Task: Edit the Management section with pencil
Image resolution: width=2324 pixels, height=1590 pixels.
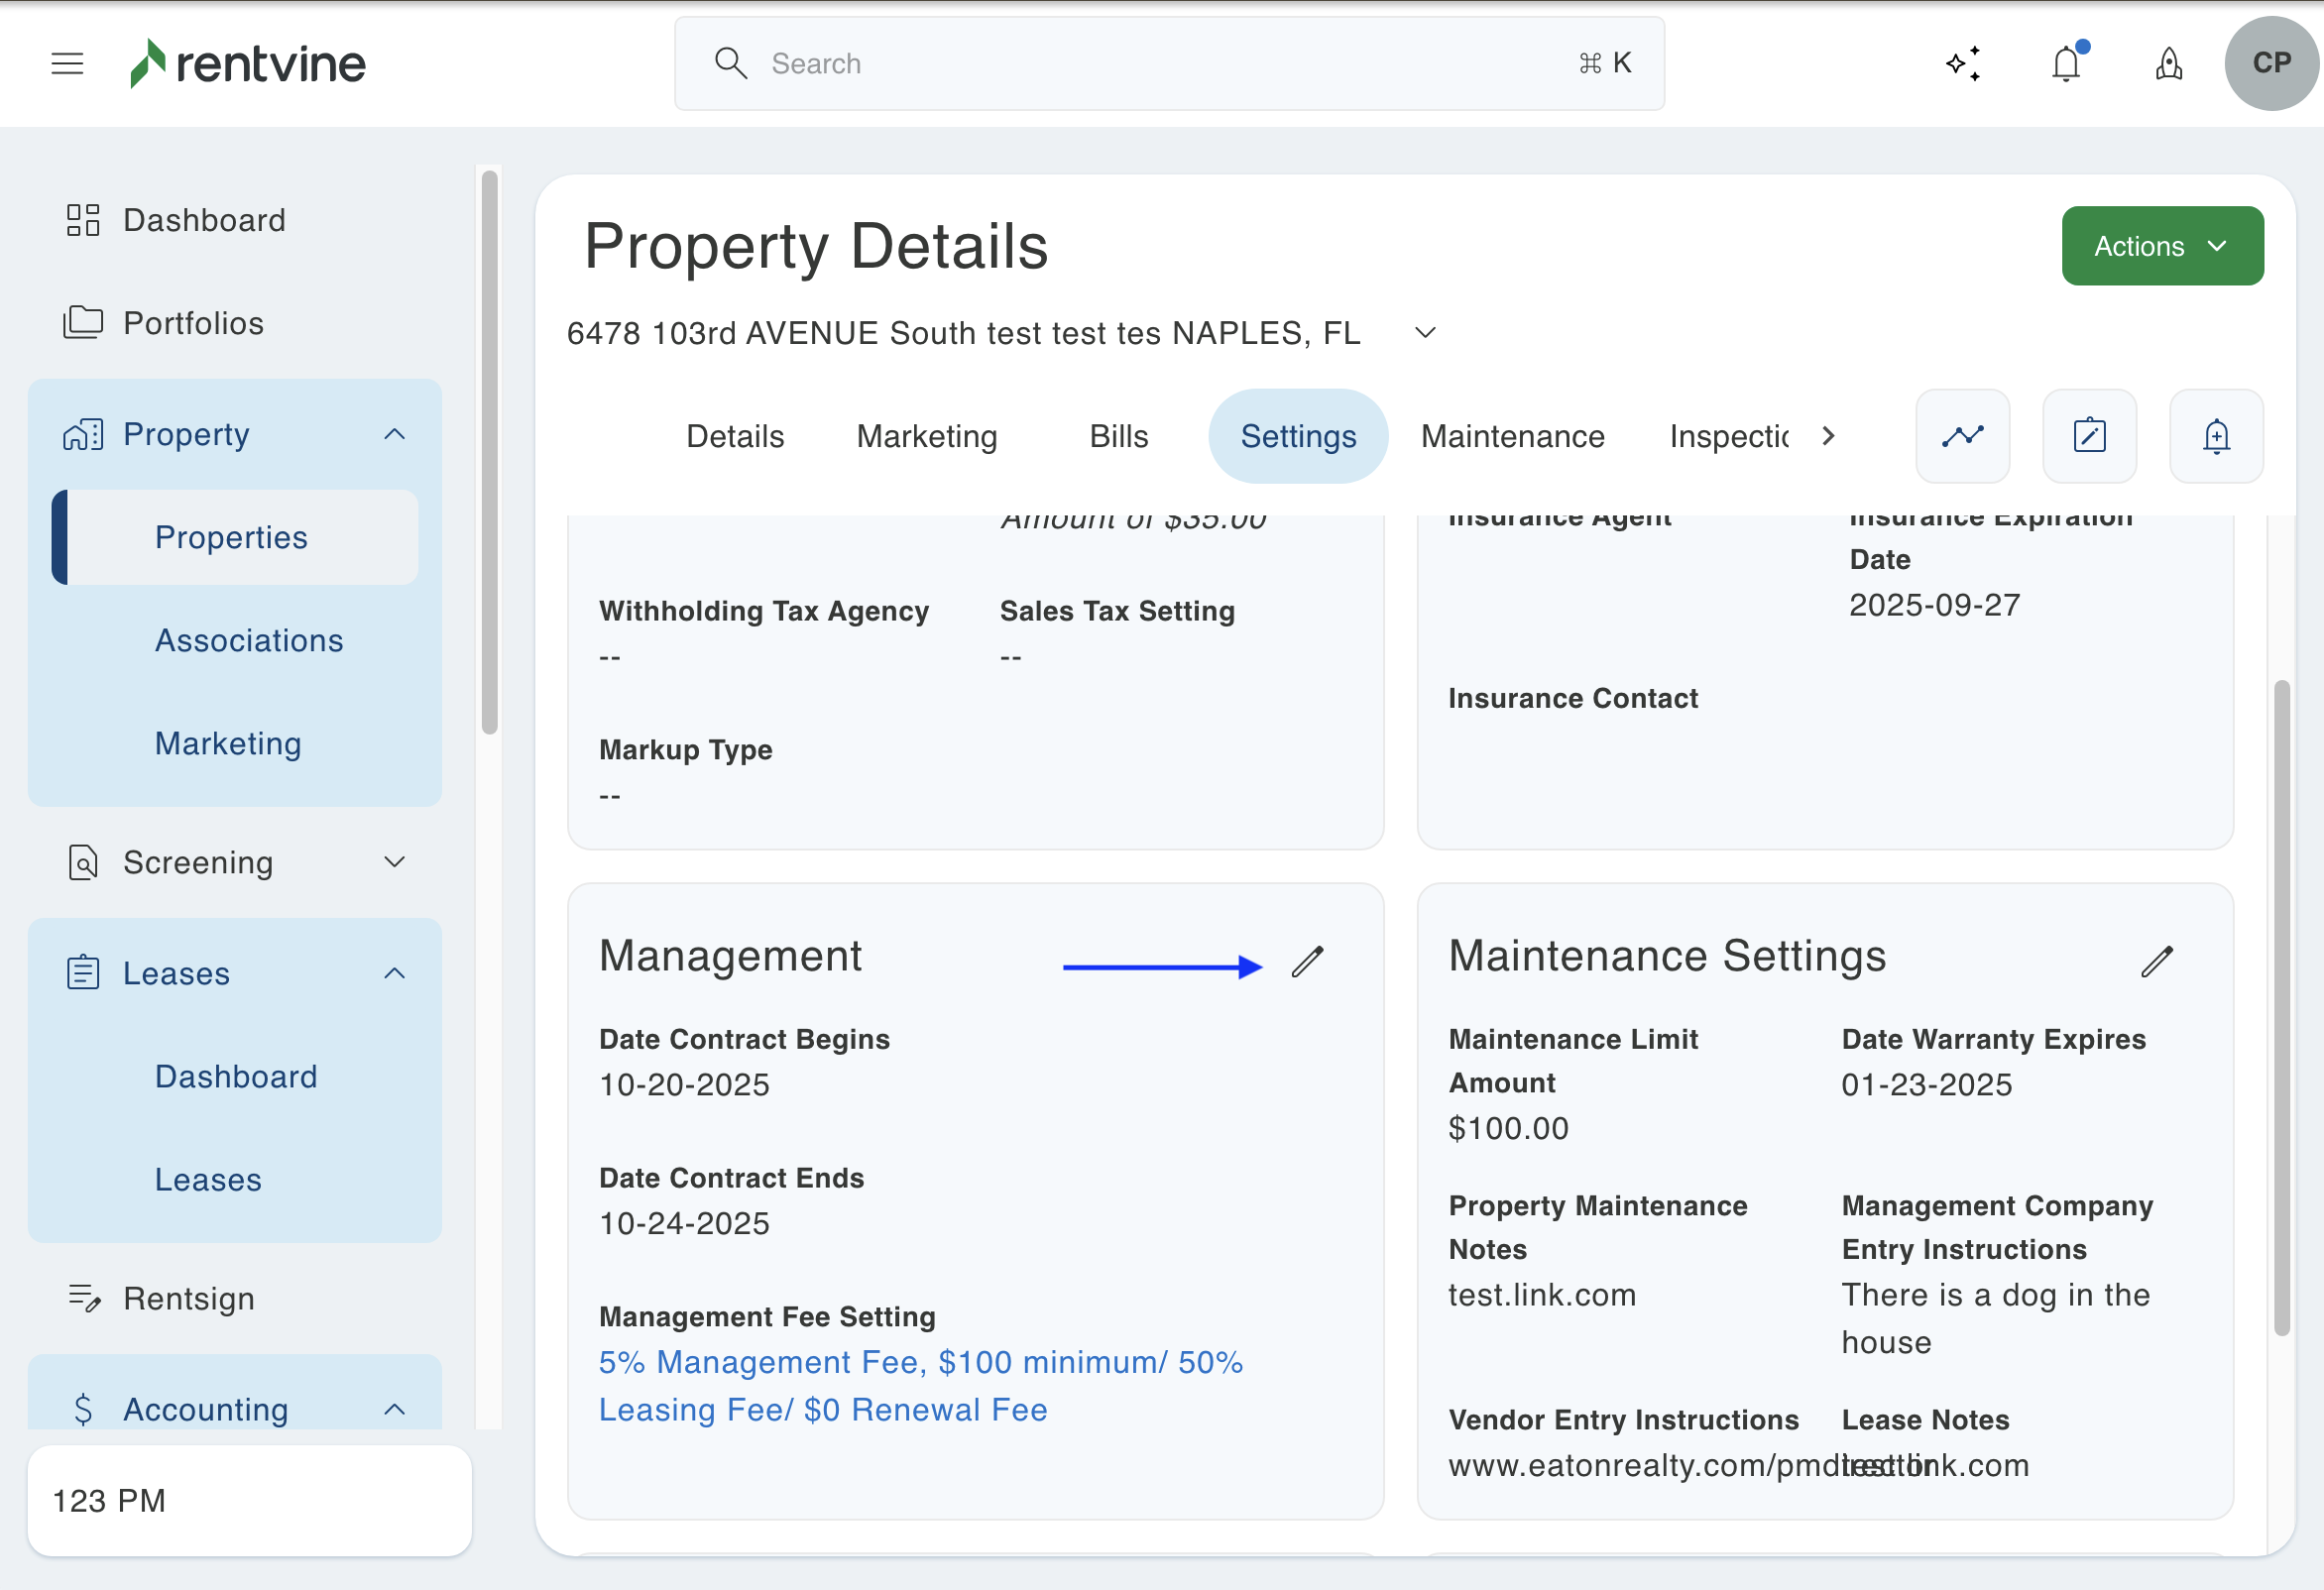Action: pos(1307,962)
